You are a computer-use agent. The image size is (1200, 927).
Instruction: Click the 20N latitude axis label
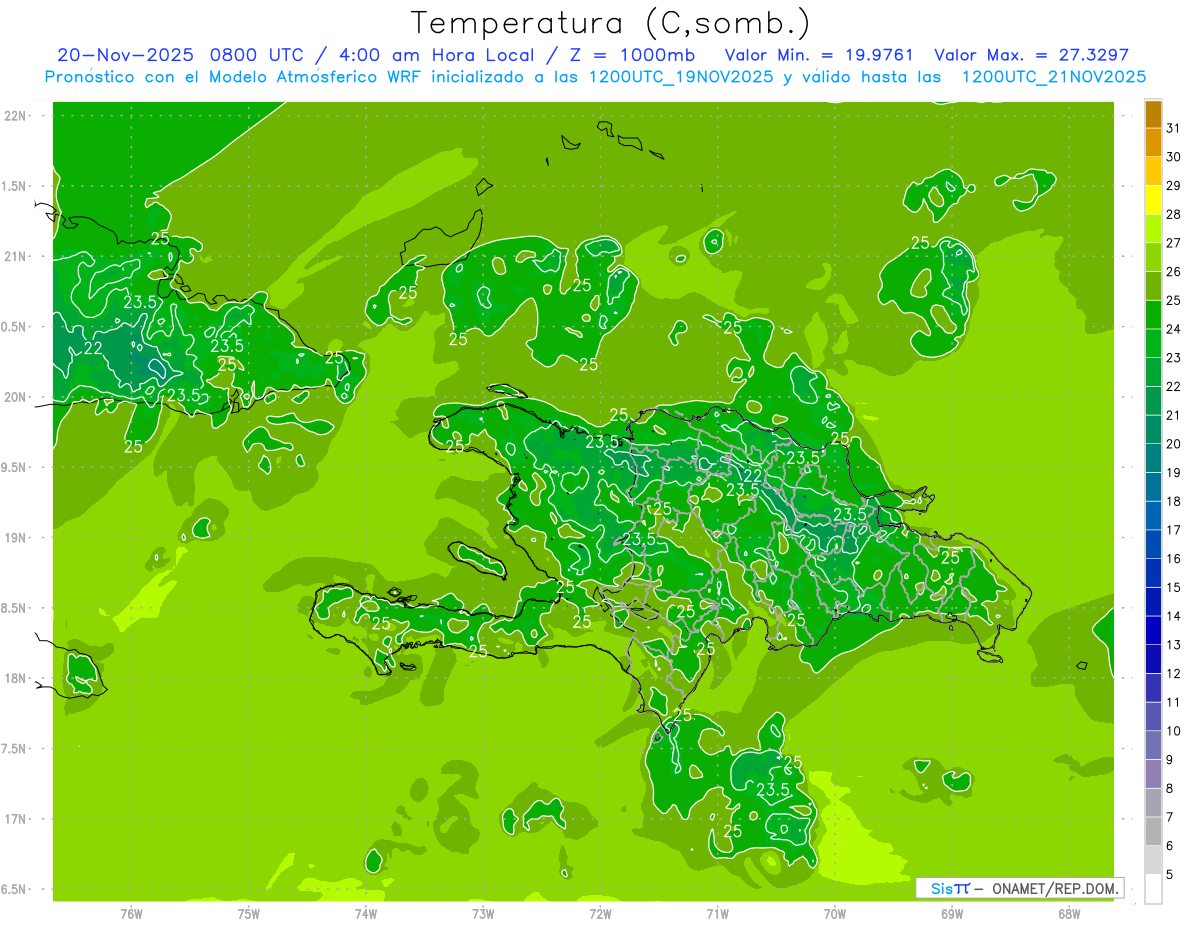point(16,397)
